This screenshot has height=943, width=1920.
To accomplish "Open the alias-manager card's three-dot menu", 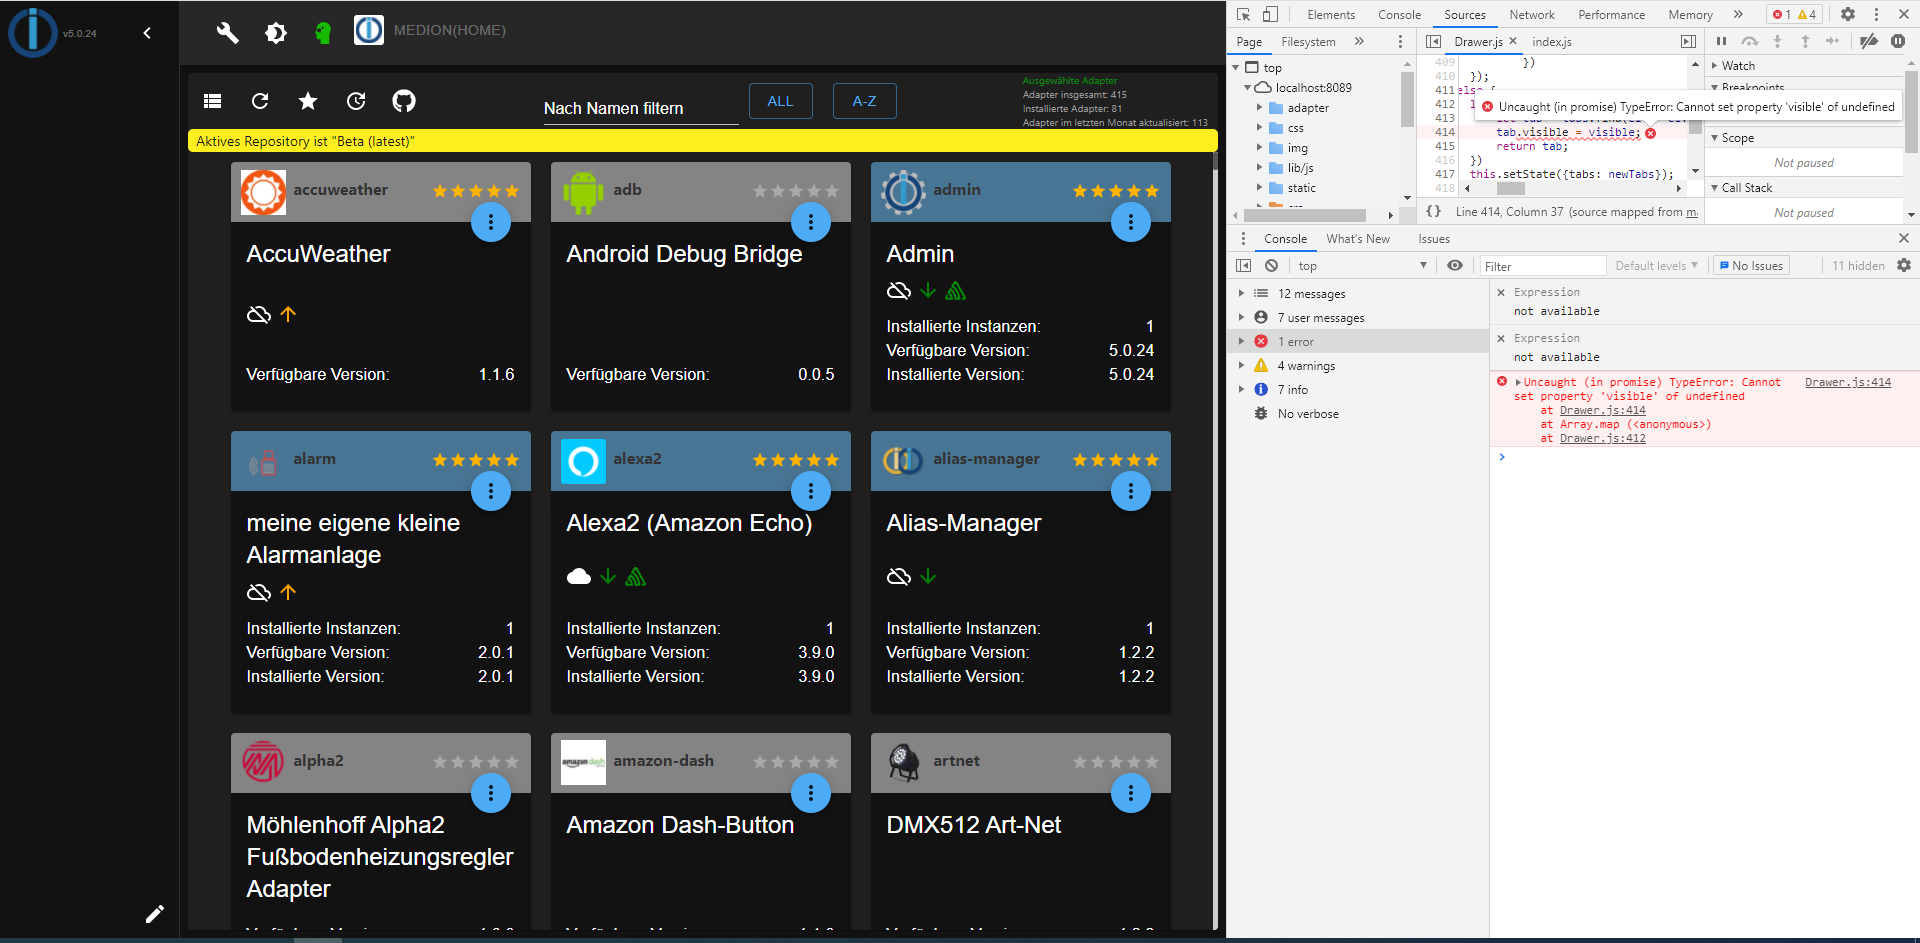I will [1131, 491].
